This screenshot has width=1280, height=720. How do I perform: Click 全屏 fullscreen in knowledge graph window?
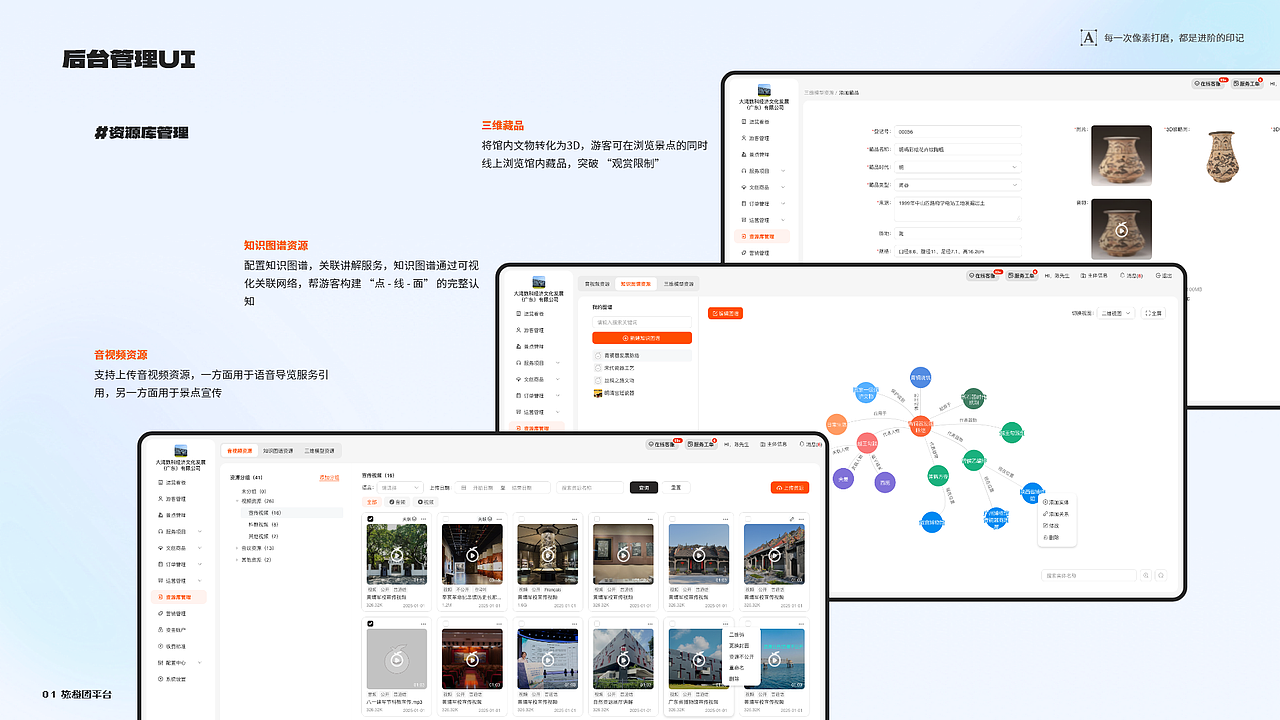click(x=1154, y=313)
